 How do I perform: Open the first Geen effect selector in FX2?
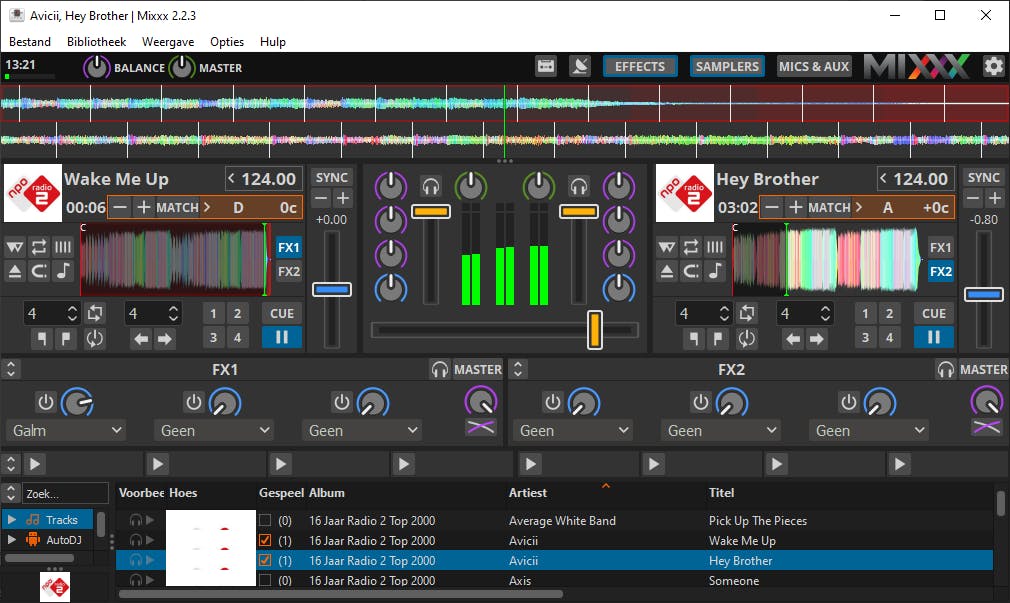click(573, 430)
